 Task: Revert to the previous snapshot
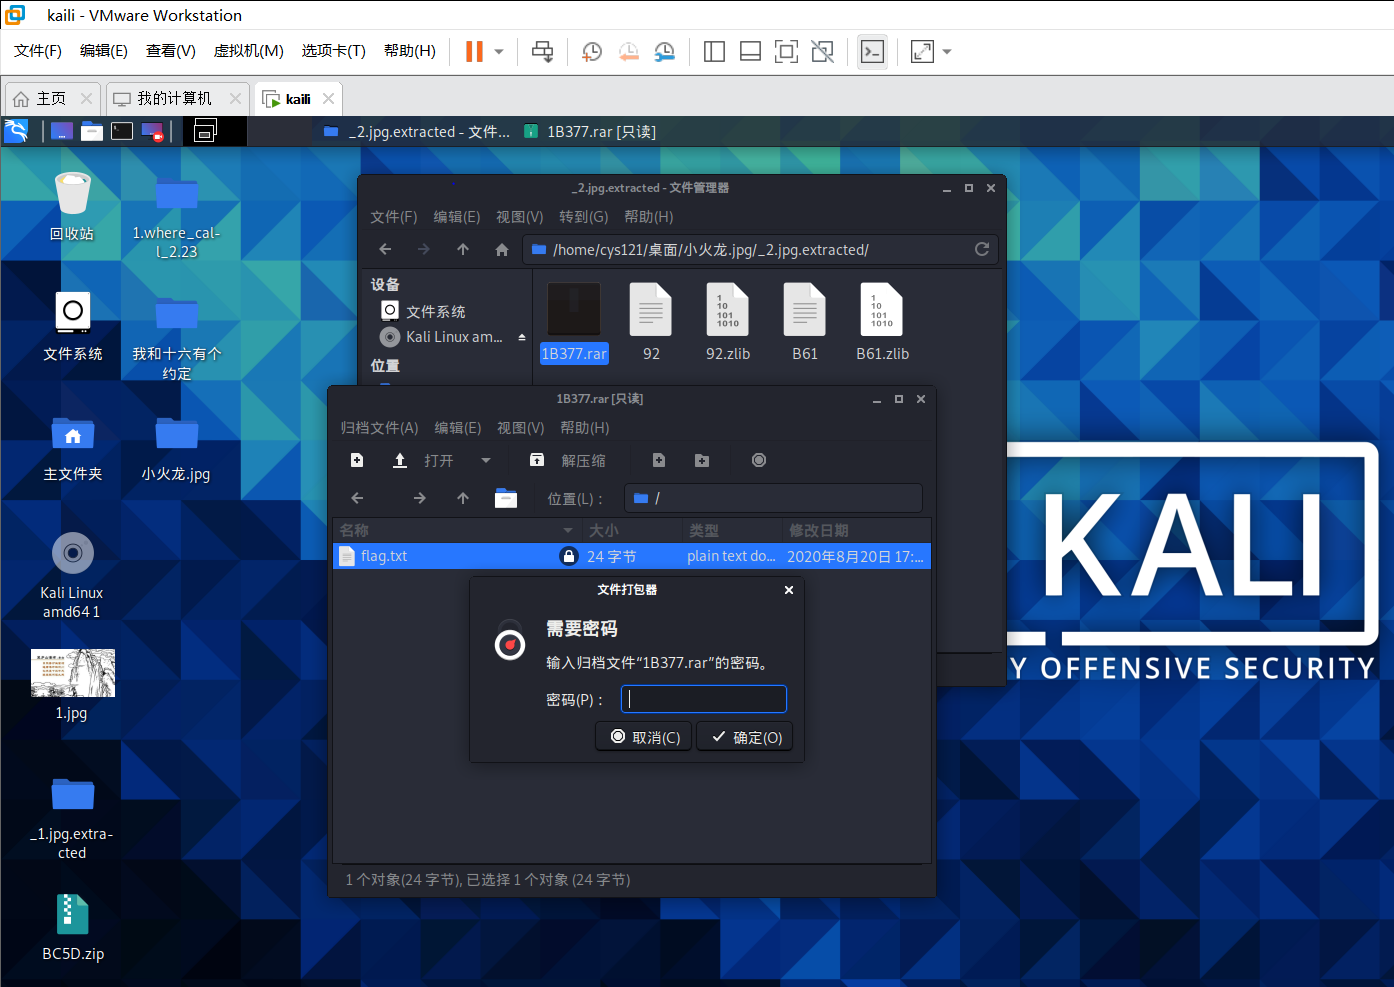coord(628,51)
